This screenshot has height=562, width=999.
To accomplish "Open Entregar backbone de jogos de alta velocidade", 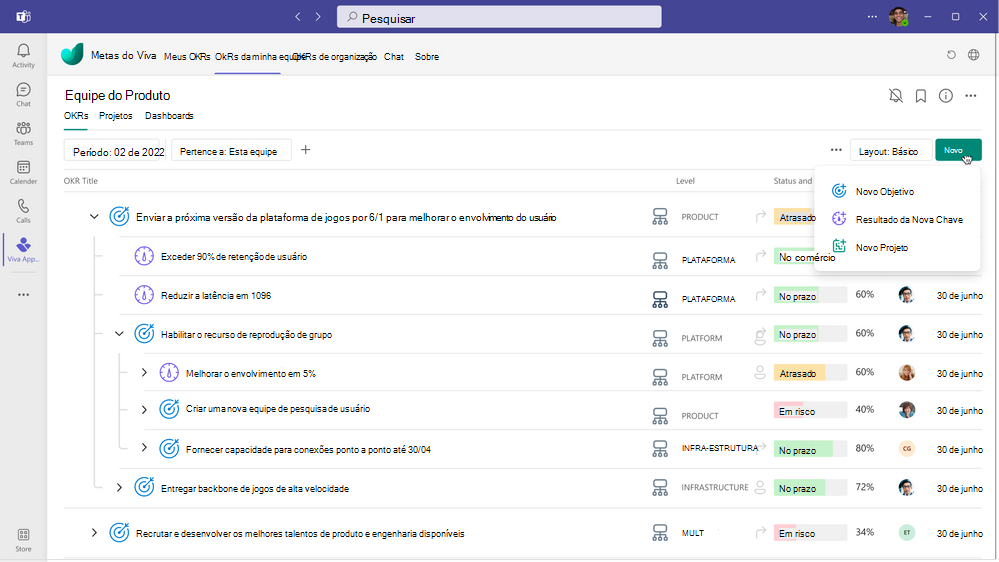I will pyautogui.click(x=255, y=489).
